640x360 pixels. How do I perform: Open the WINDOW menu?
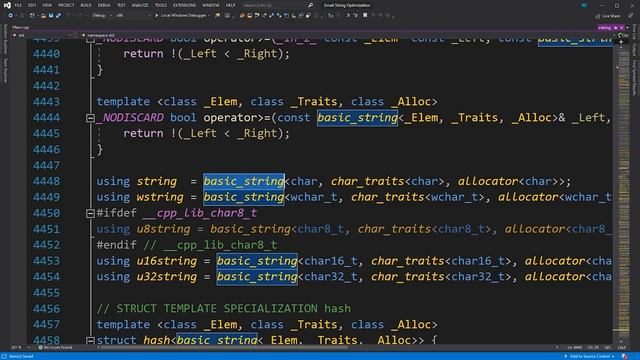211,5
